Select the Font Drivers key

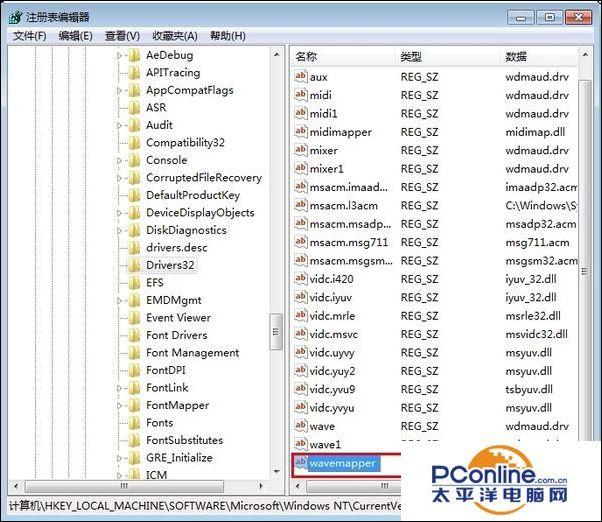click(177, 335)
